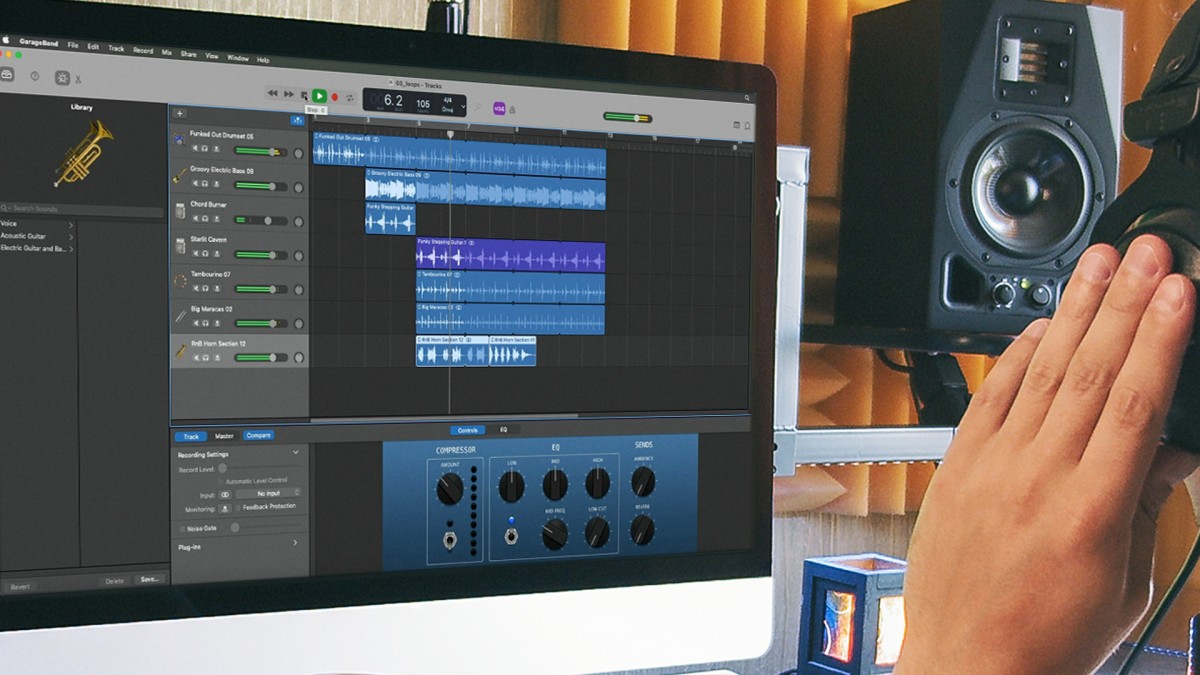The image size is (1200, 675).
Task: Open the Share menu
Action: [188, 53]
